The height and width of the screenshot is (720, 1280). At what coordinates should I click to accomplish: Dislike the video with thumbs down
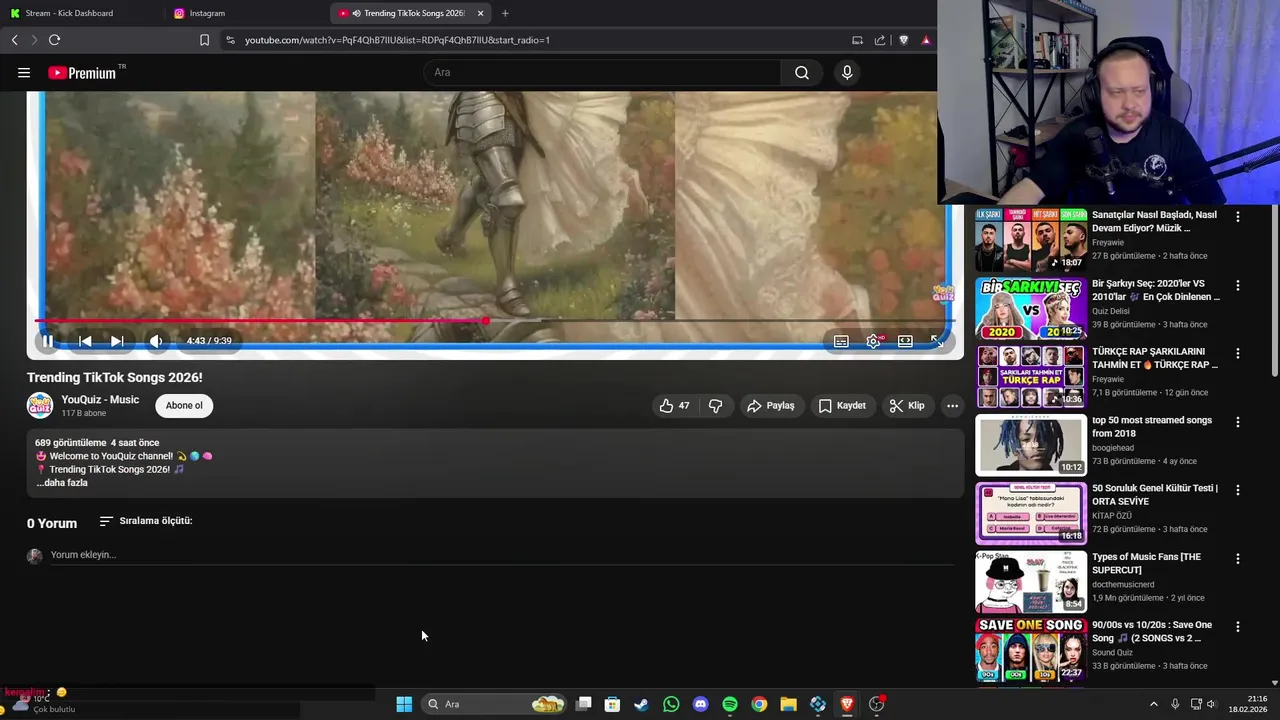(x=715, y=406)
